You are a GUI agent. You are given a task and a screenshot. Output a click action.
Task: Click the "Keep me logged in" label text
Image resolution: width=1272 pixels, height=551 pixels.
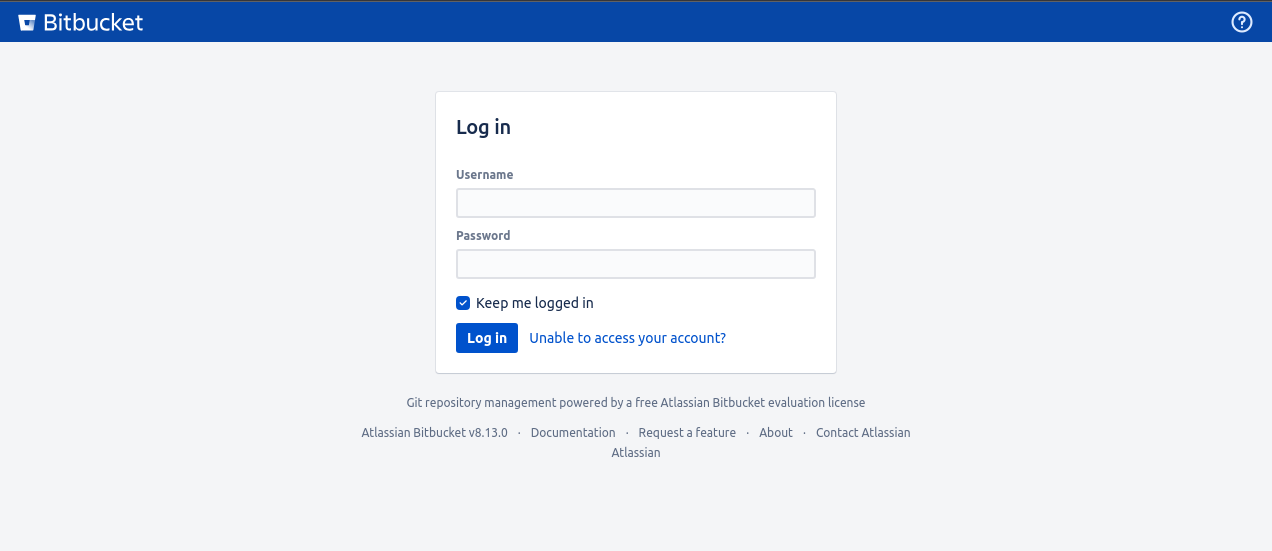[x=534, y=303]
